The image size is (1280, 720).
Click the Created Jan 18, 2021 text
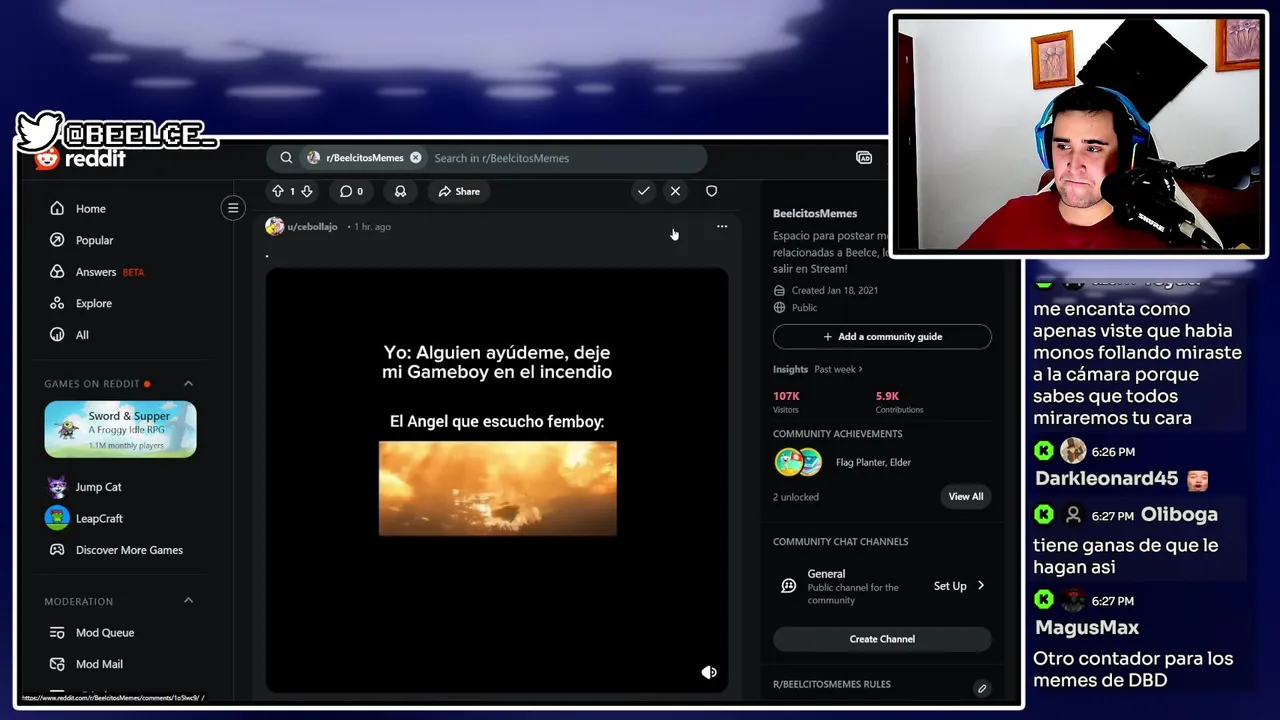coord(835,291)
